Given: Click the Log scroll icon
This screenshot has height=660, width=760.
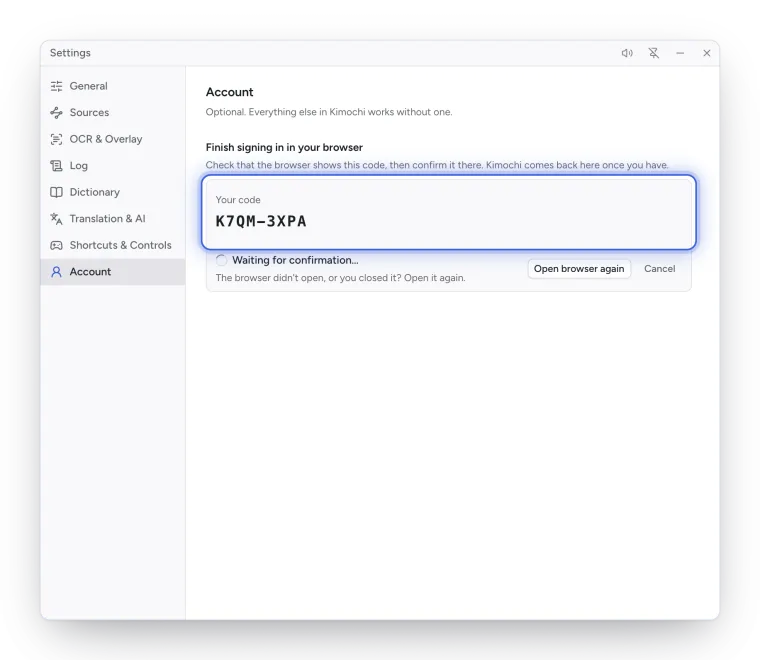Looking at the screenshot, I should (56, 166).
